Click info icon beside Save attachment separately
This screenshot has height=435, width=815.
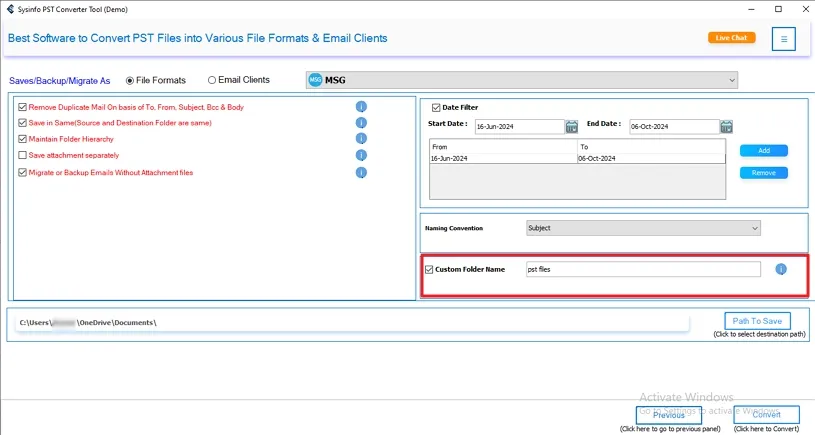pos(361,155)
